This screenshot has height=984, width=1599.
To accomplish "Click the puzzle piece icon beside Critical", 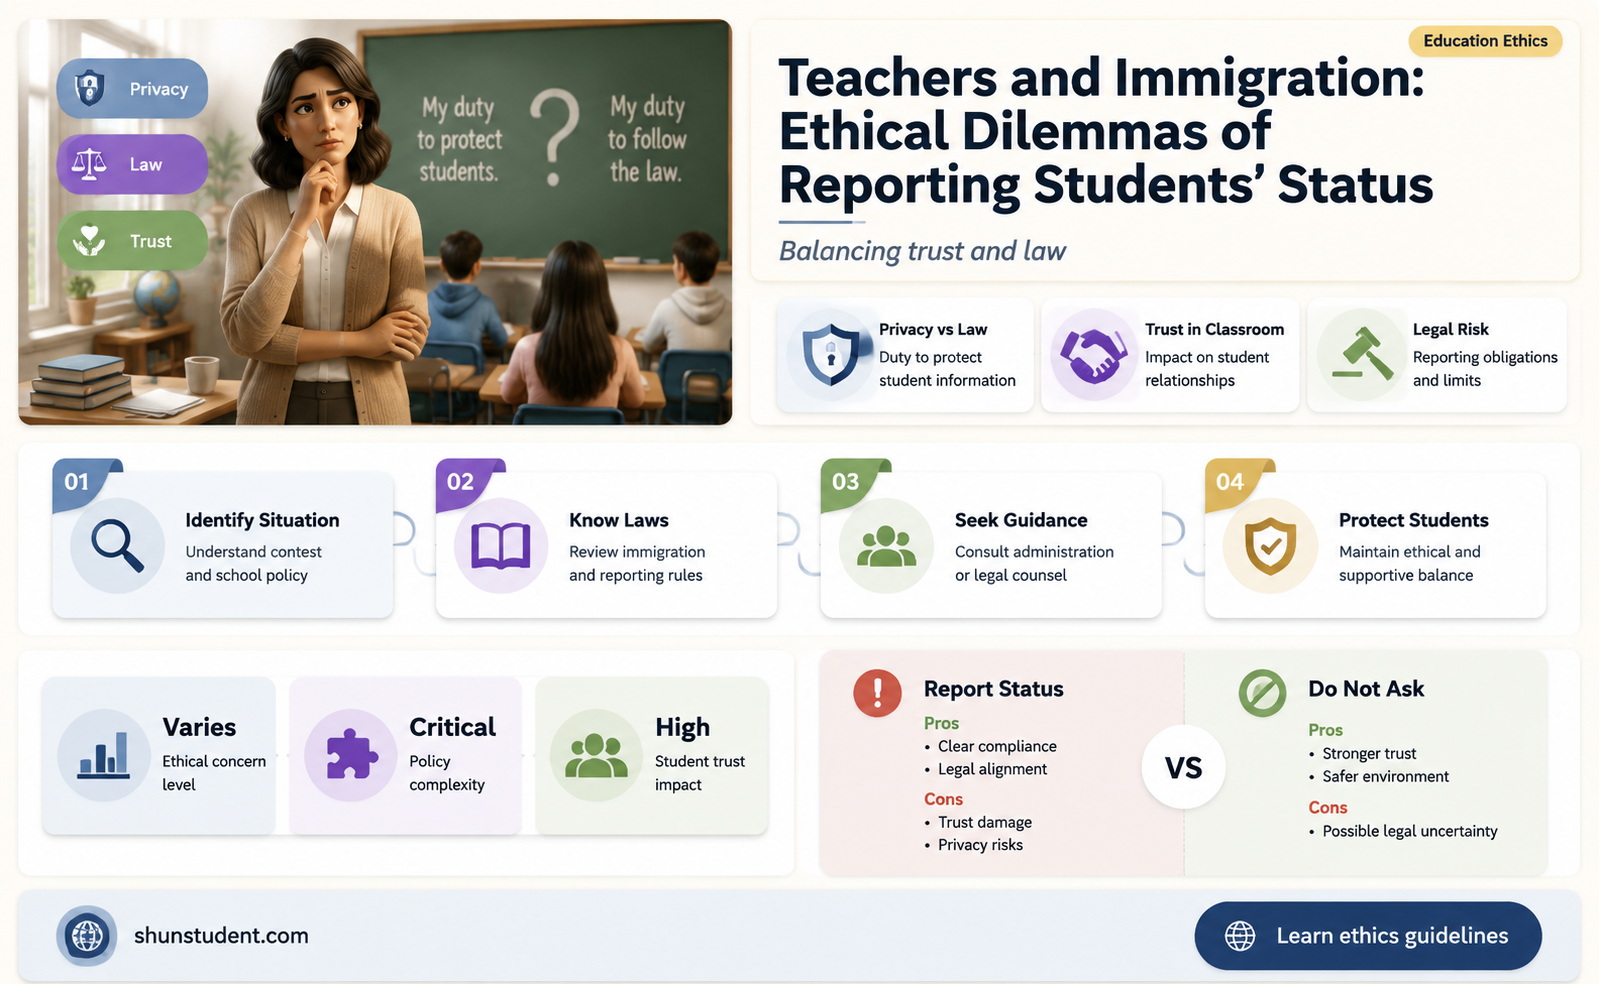I will [x=351, y=755].
